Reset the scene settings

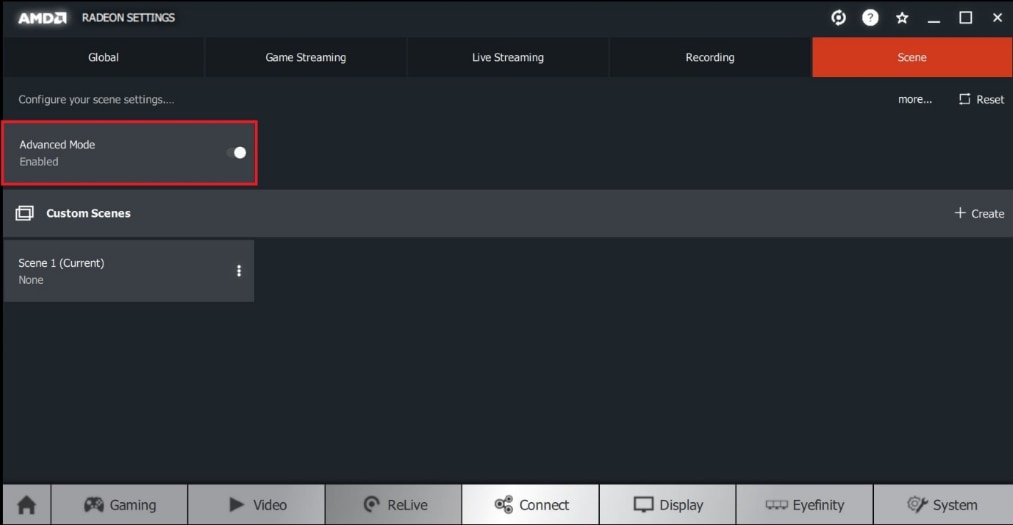(x=981, y=100)
